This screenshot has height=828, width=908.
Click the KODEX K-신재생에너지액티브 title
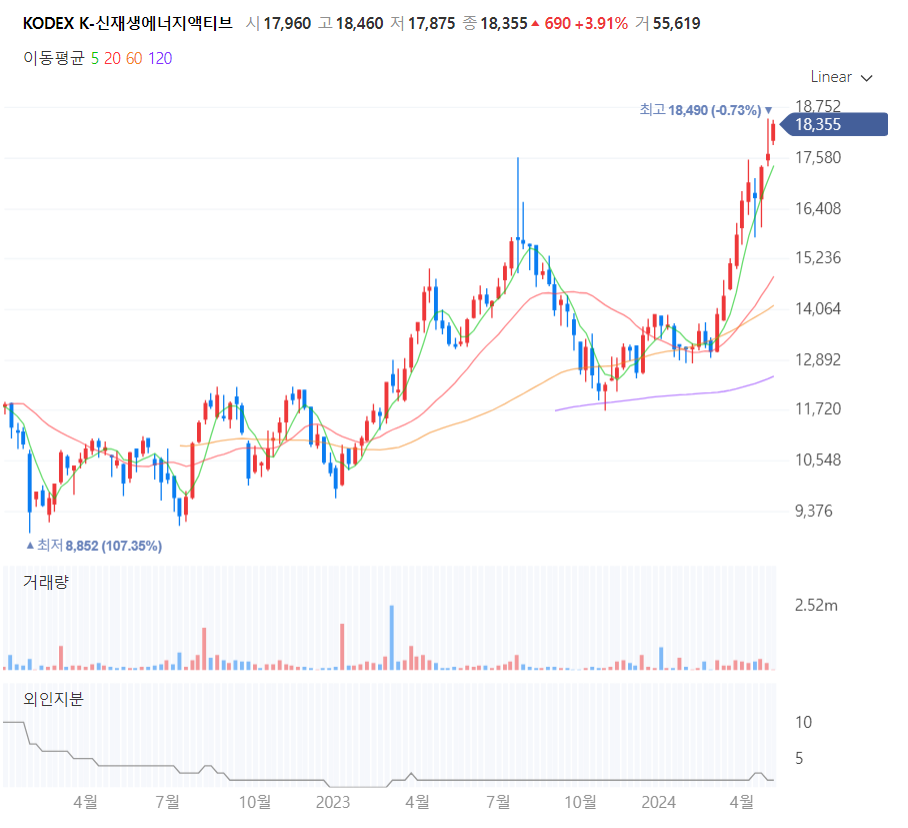tap(127, 23)
